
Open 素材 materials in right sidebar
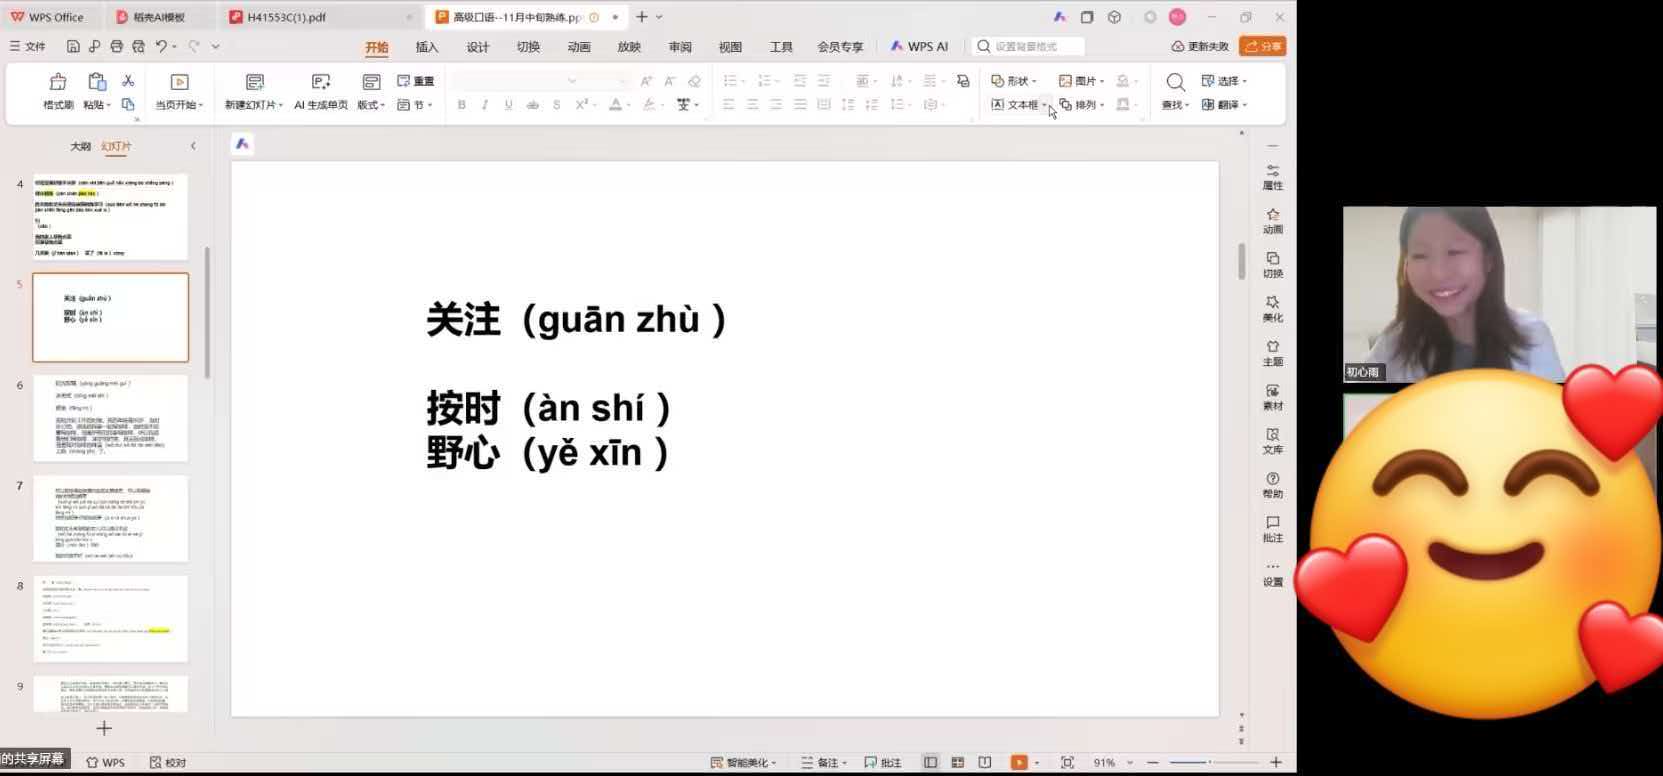(x=1272, y=397)
